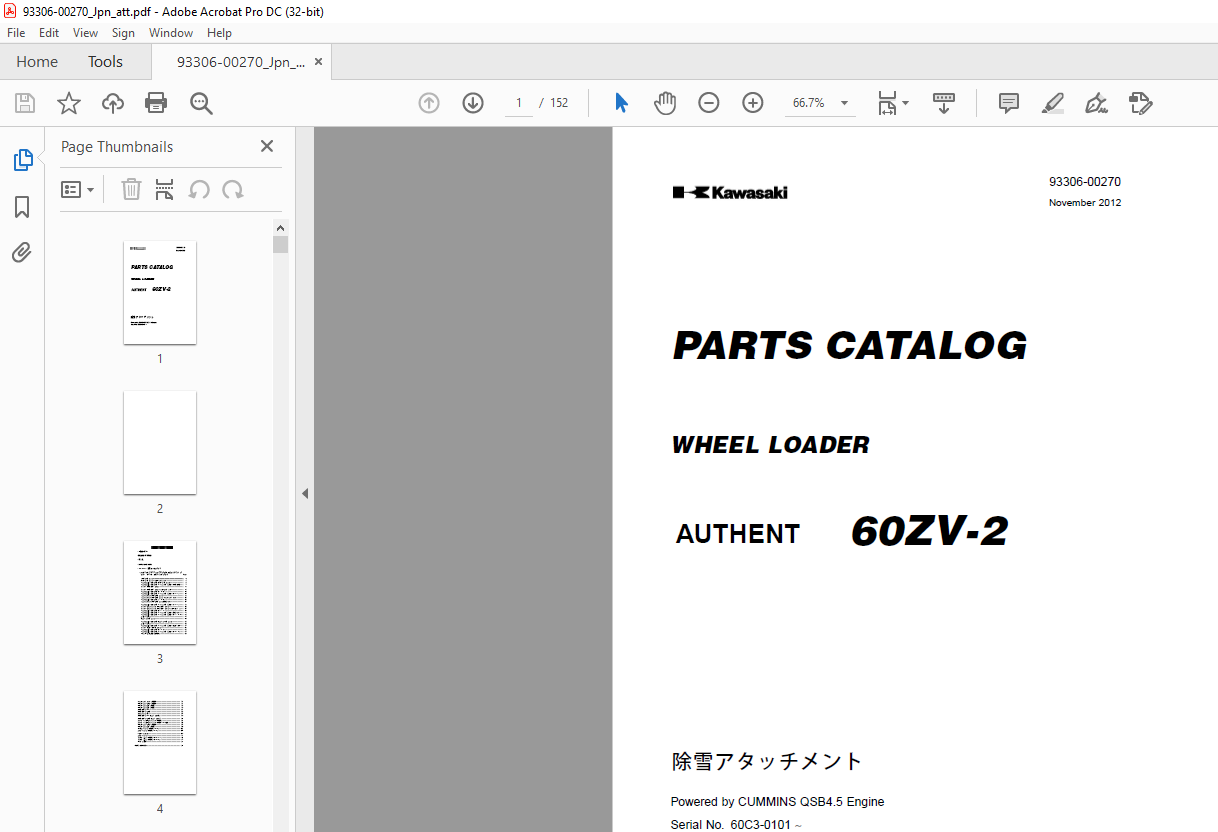The image size is (1218, 832).
Task: Close the Page Thumbnails panel
Action: point(267,146)
